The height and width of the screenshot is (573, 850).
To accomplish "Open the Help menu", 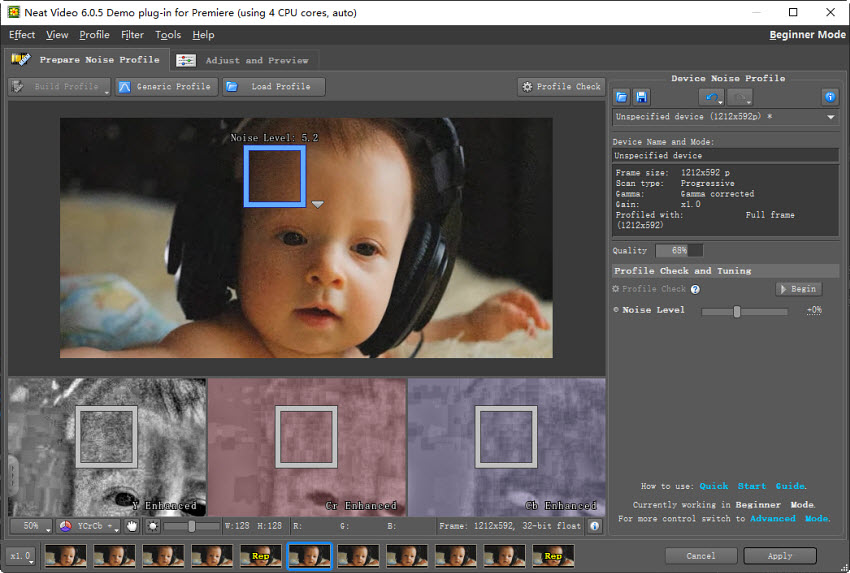I will [x=203, y=35].
